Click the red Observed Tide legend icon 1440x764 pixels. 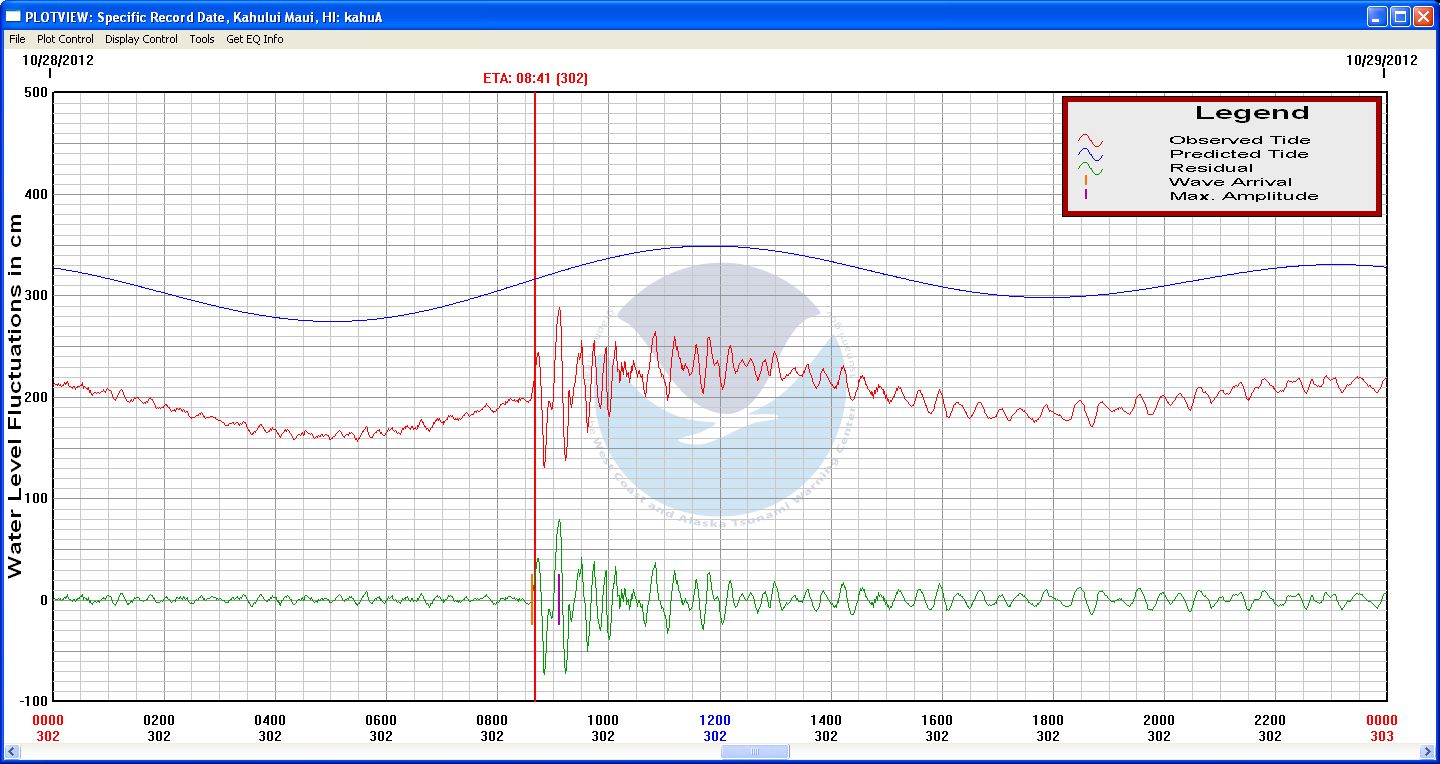point(1089,141)
